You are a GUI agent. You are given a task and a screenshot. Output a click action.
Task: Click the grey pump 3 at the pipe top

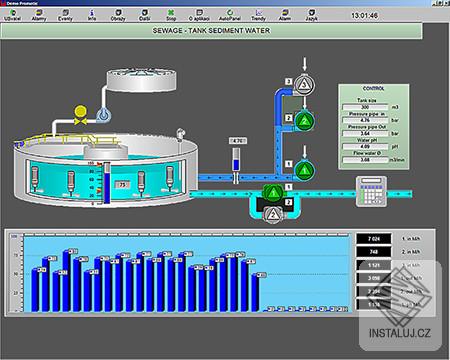[x=304, y=84]
